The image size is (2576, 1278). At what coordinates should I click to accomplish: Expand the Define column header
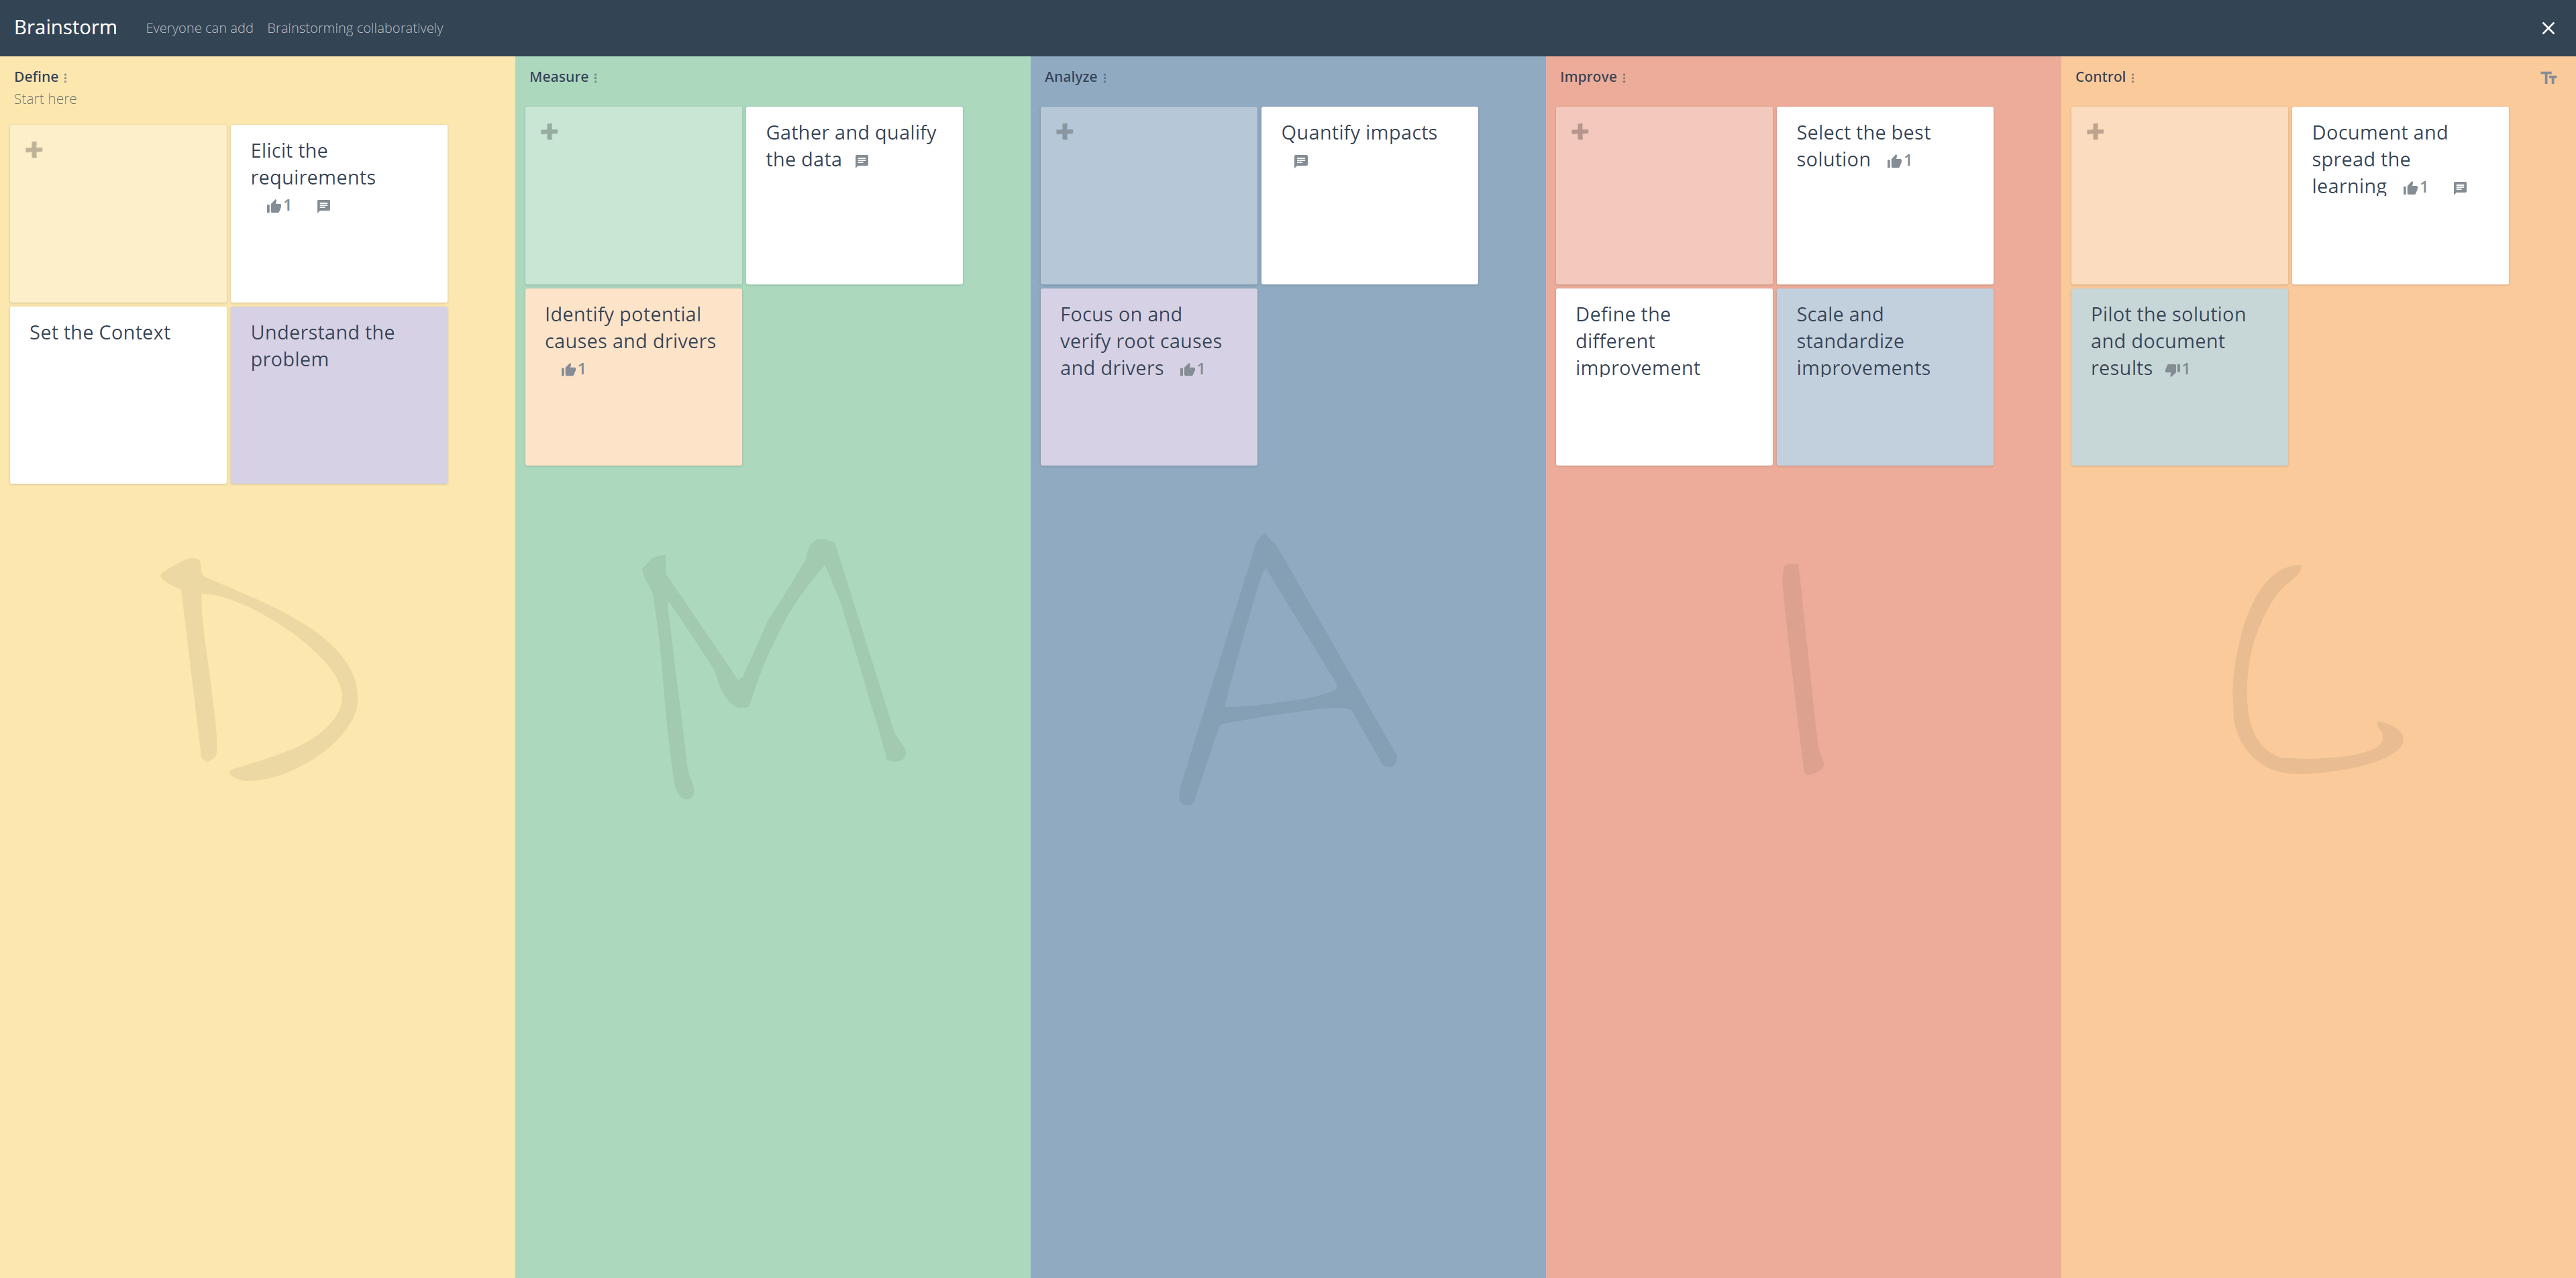pos(66,76)
